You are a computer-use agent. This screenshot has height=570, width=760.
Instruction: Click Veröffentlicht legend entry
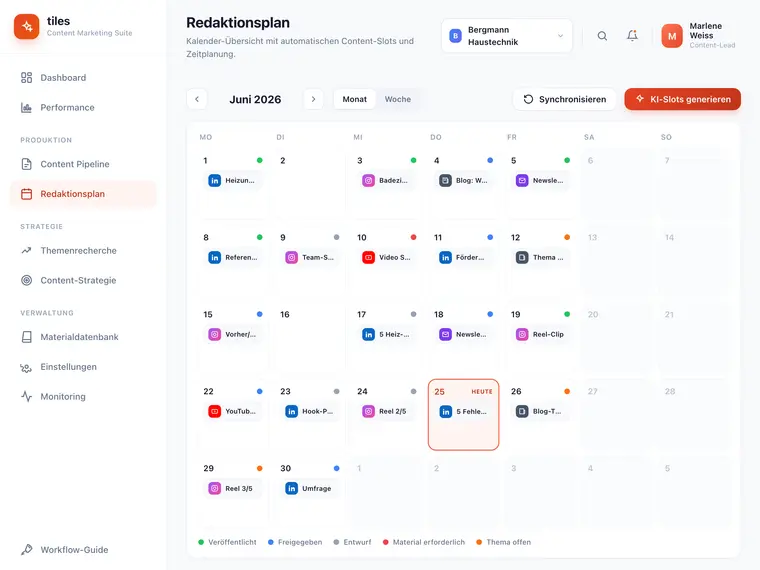[x=227, y=542]
